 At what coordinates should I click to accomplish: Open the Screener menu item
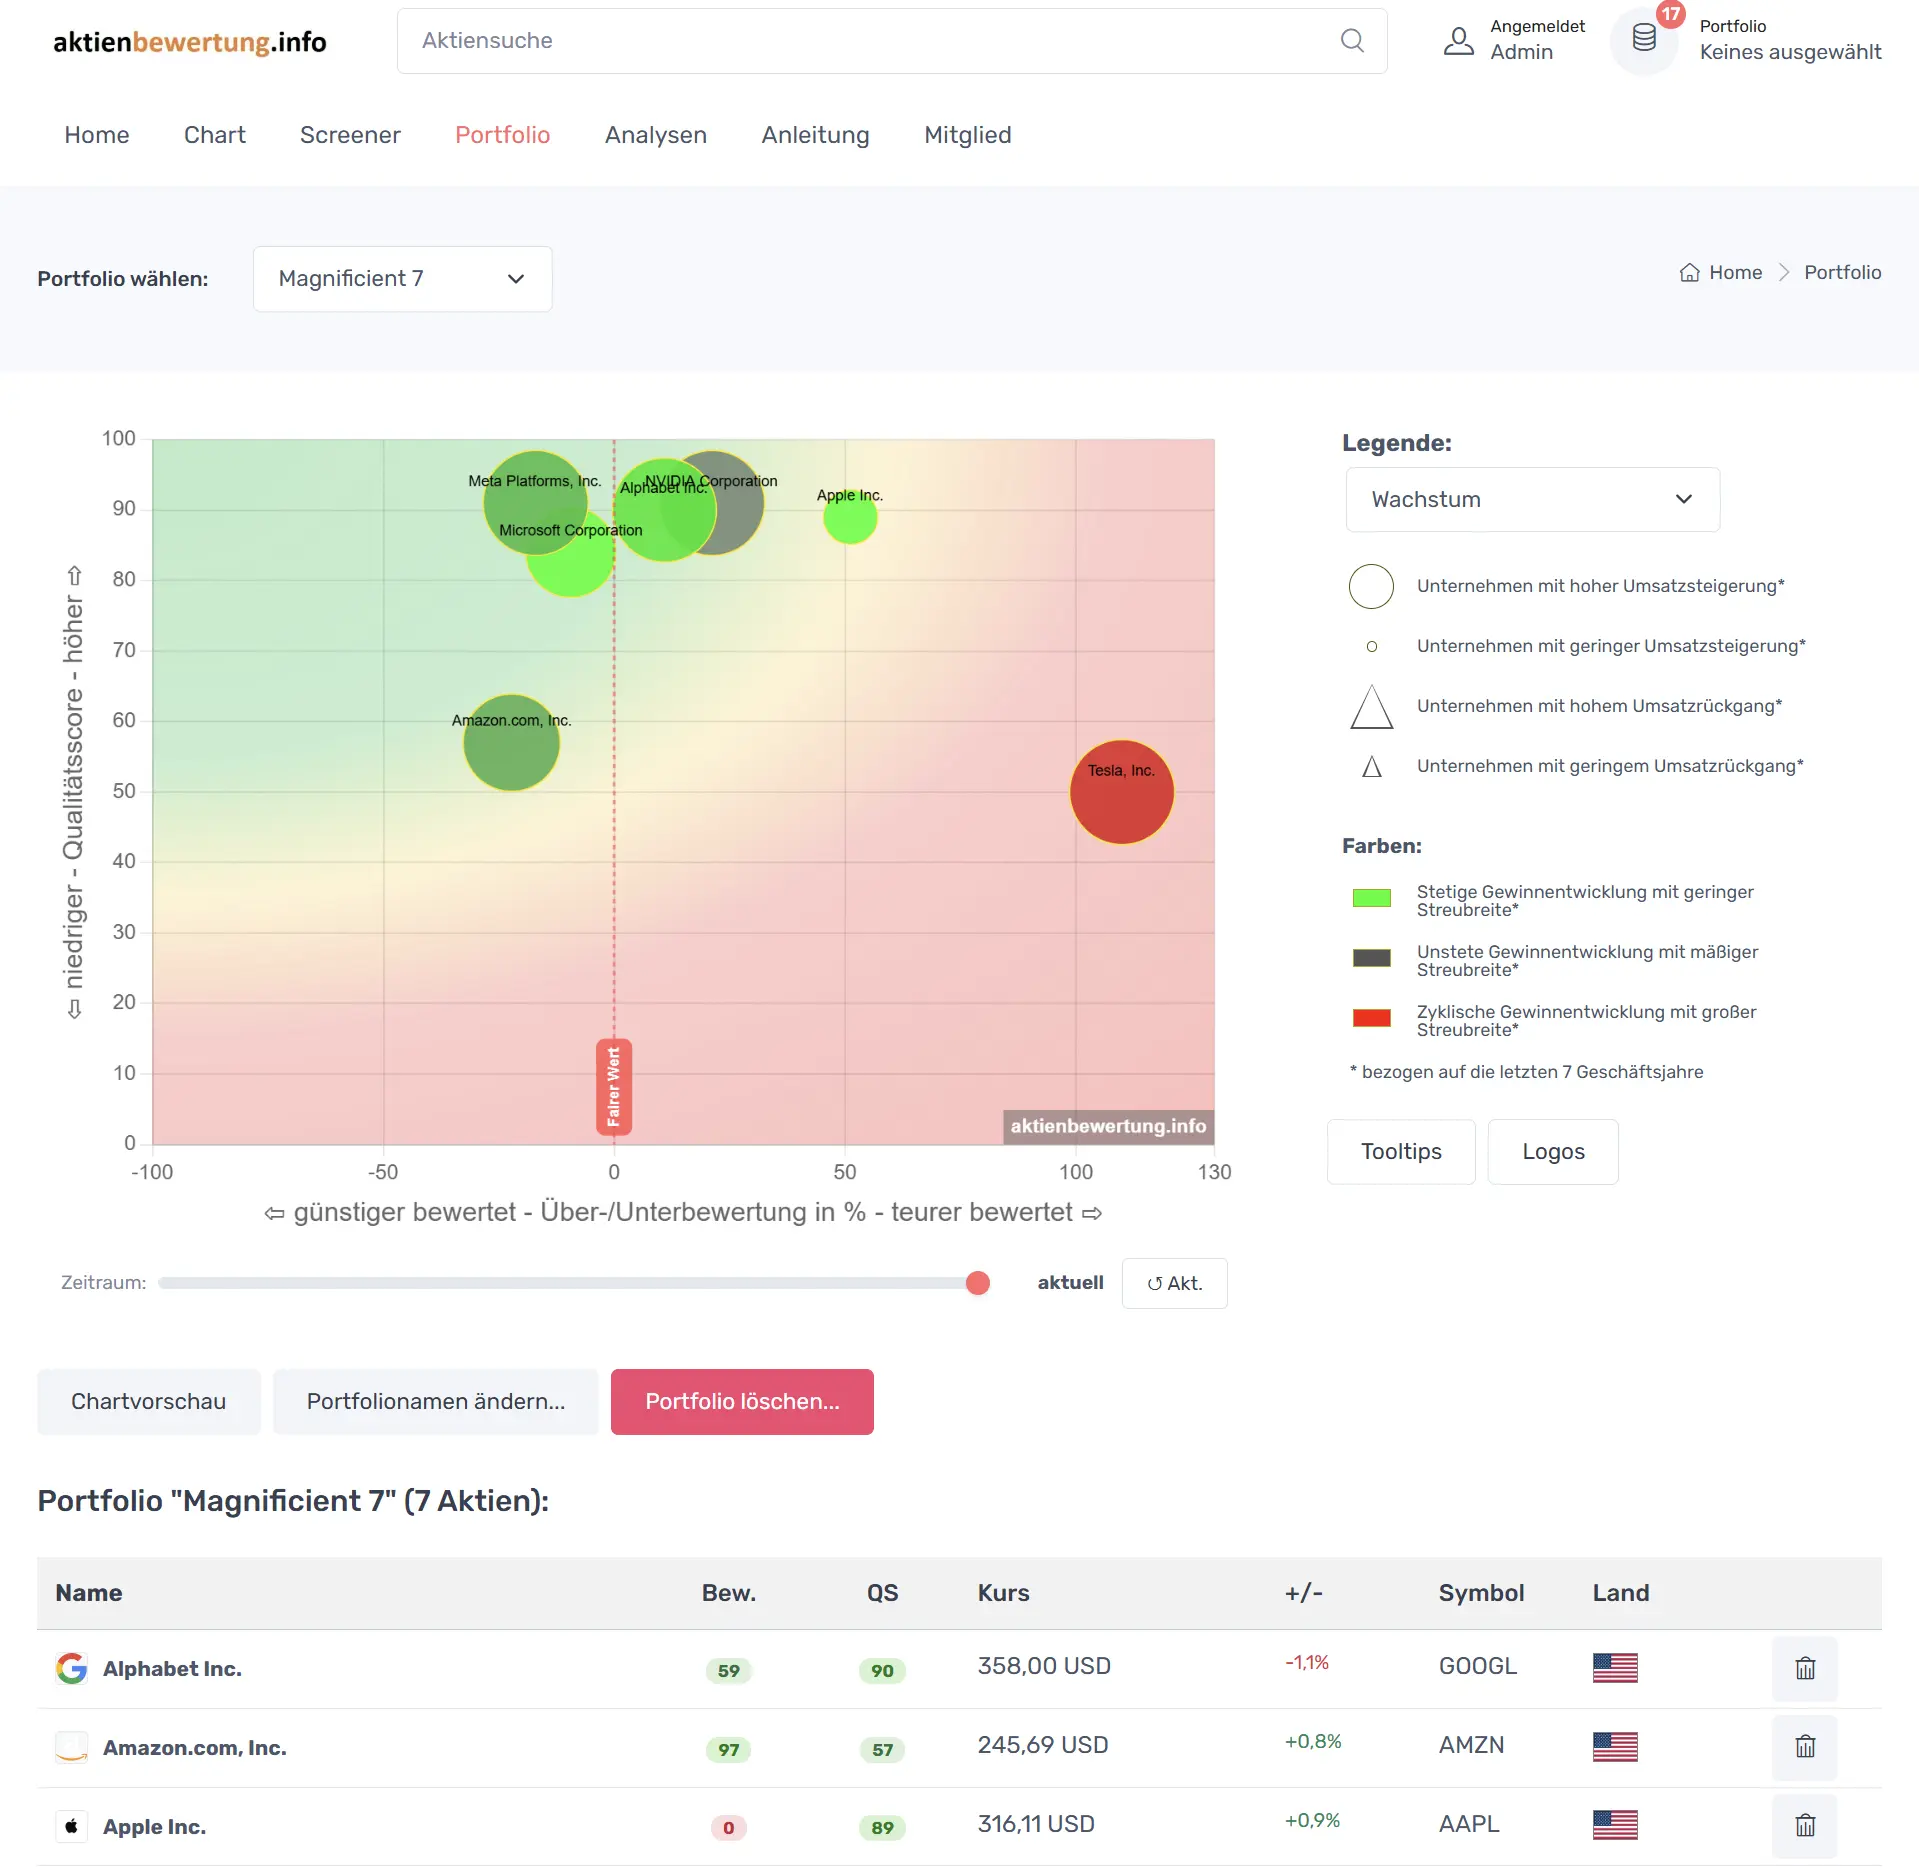point(350,135)
